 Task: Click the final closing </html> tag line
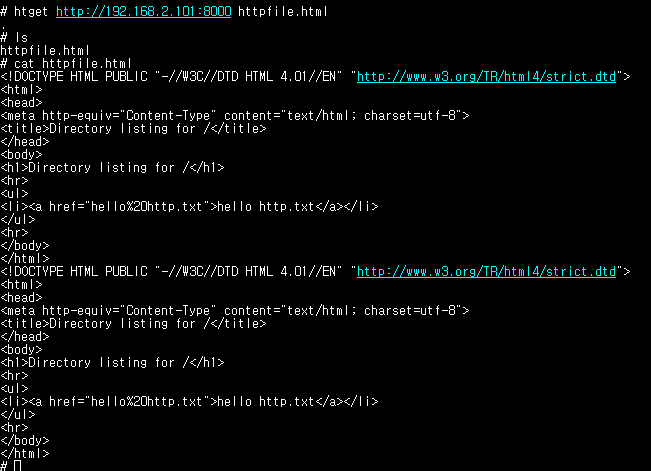(x=24, y=454)
